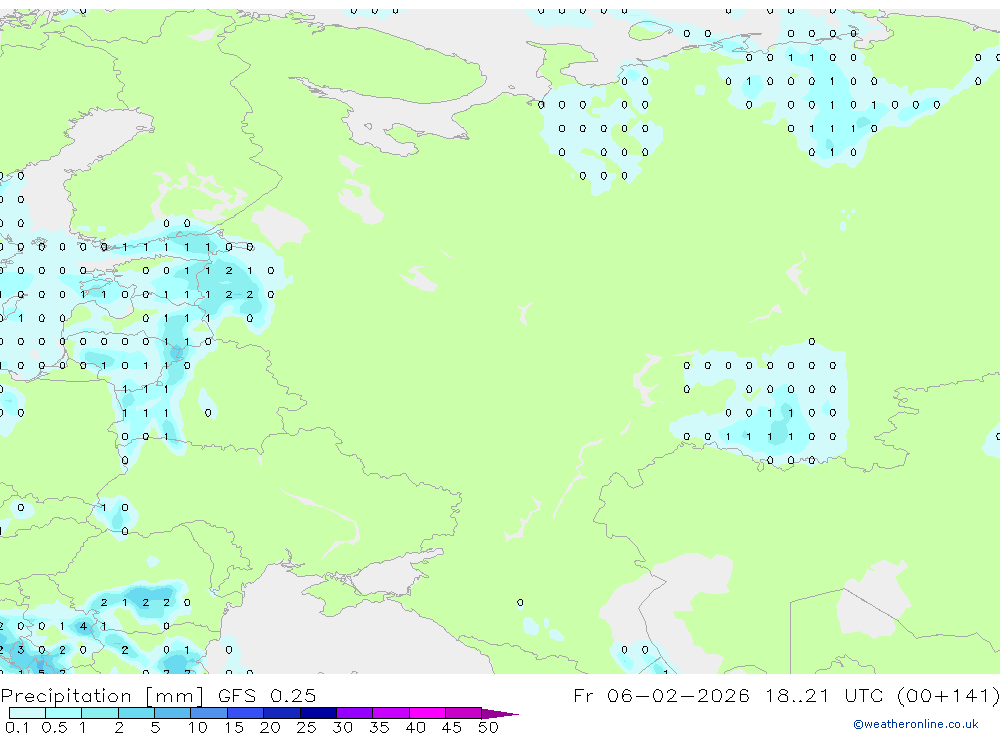Click the legend label '10'
Viewport: 1000px width, 733px height.
(x=198, y=727)
